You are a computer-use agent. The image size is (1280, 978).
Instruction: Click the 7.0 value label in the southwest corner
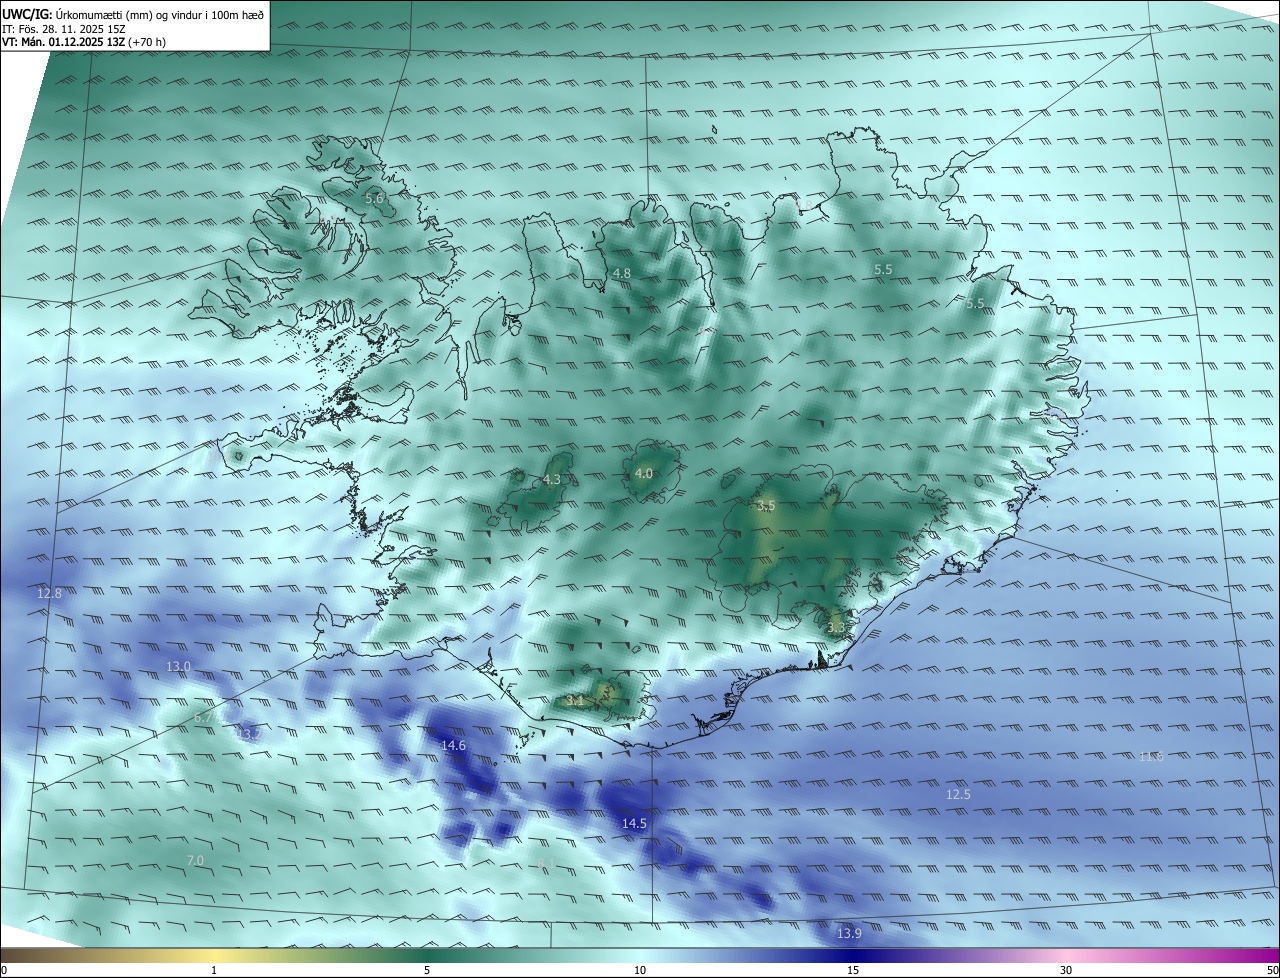(195, 860)
